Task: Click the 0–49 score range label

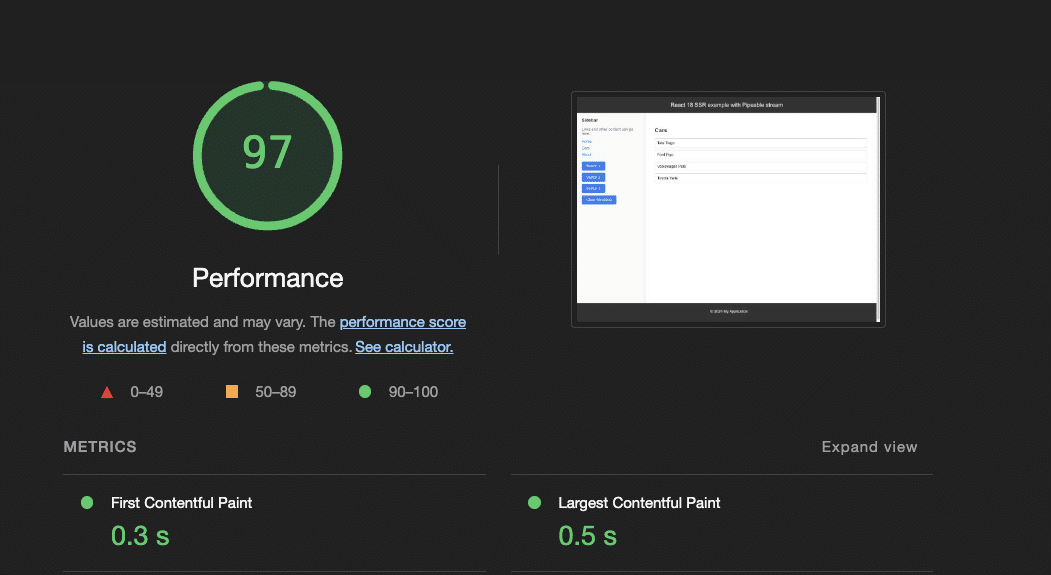Action: point(146,392)
